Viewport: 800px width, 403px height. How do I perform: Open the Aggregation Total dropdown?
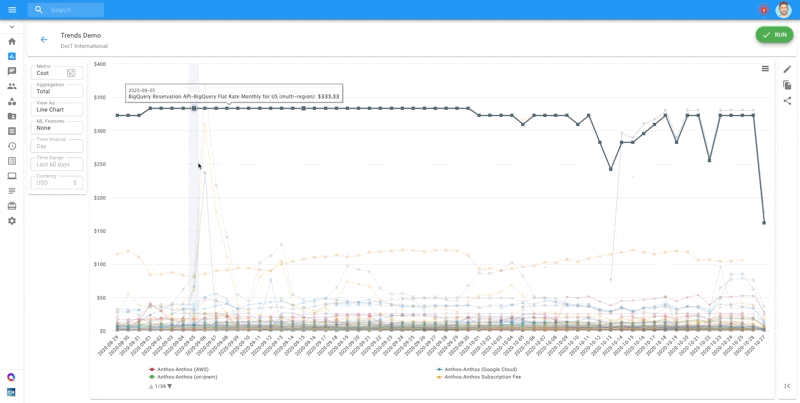point(57,91)
